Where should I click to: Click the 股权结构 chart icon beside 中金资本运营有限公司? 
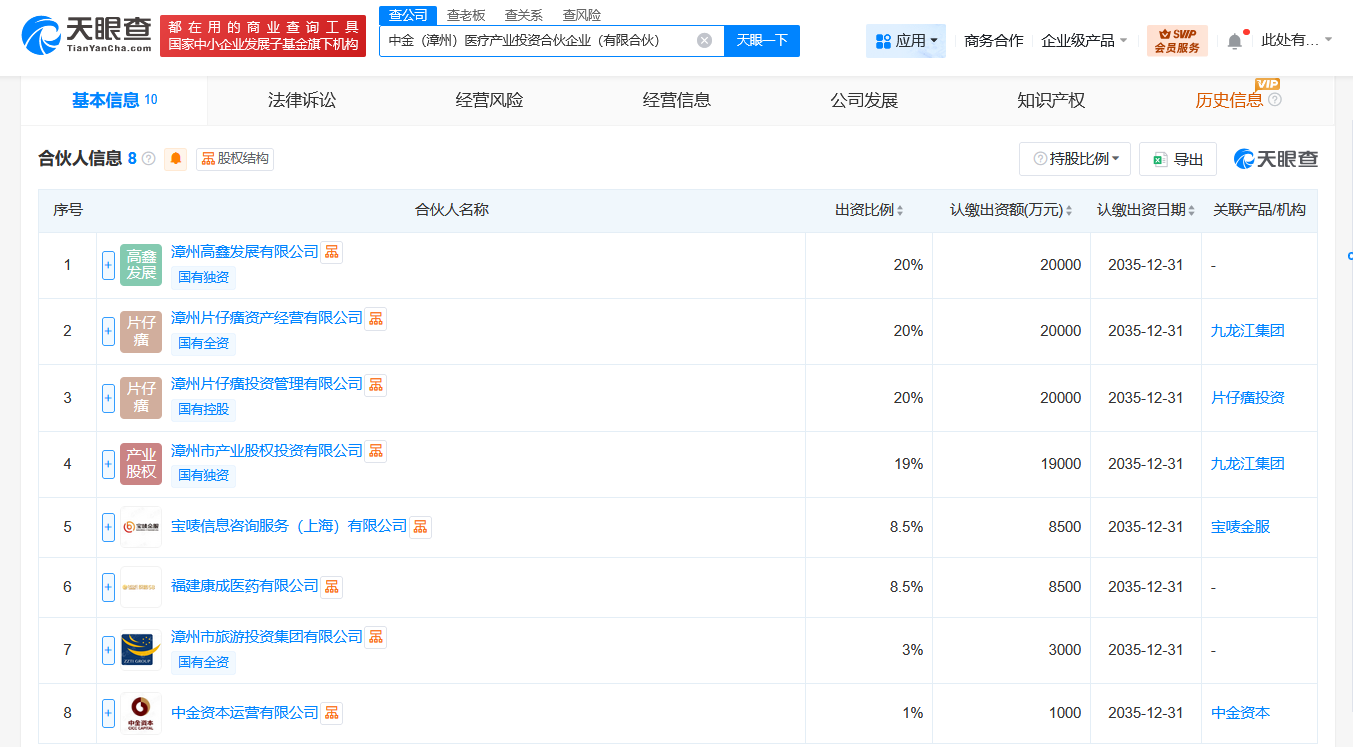(331, 712)
